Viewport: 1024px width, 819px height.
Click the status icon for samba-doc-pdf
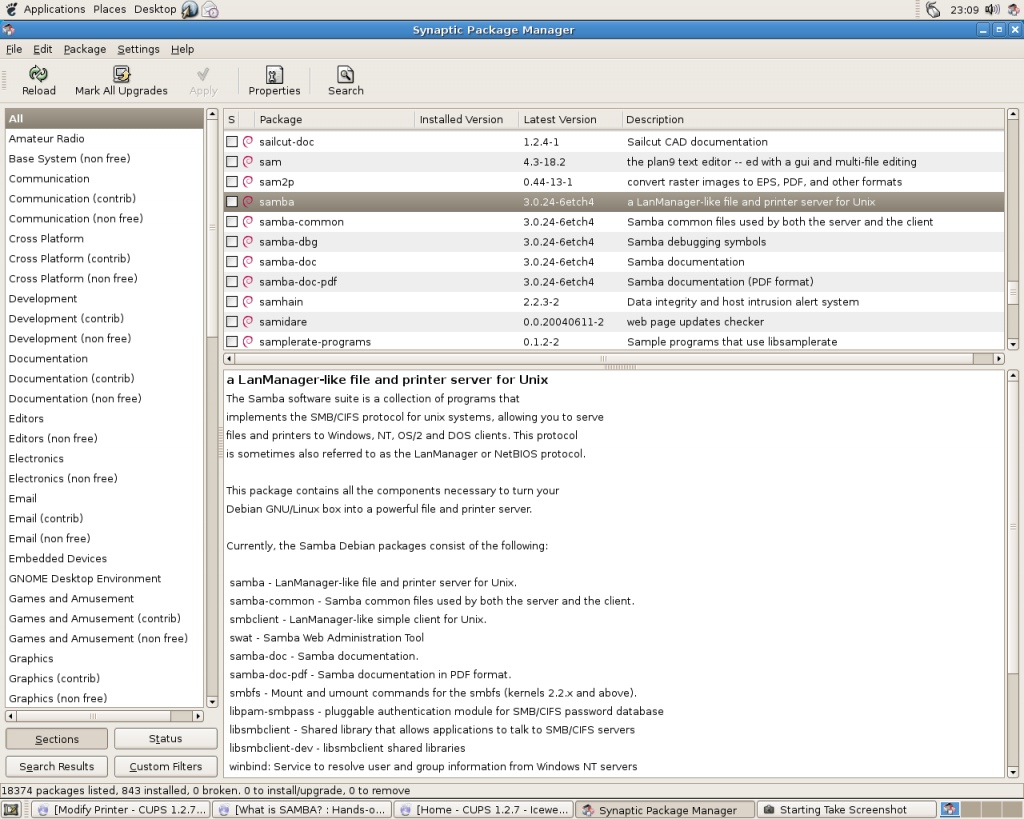(x=248, y=281)
